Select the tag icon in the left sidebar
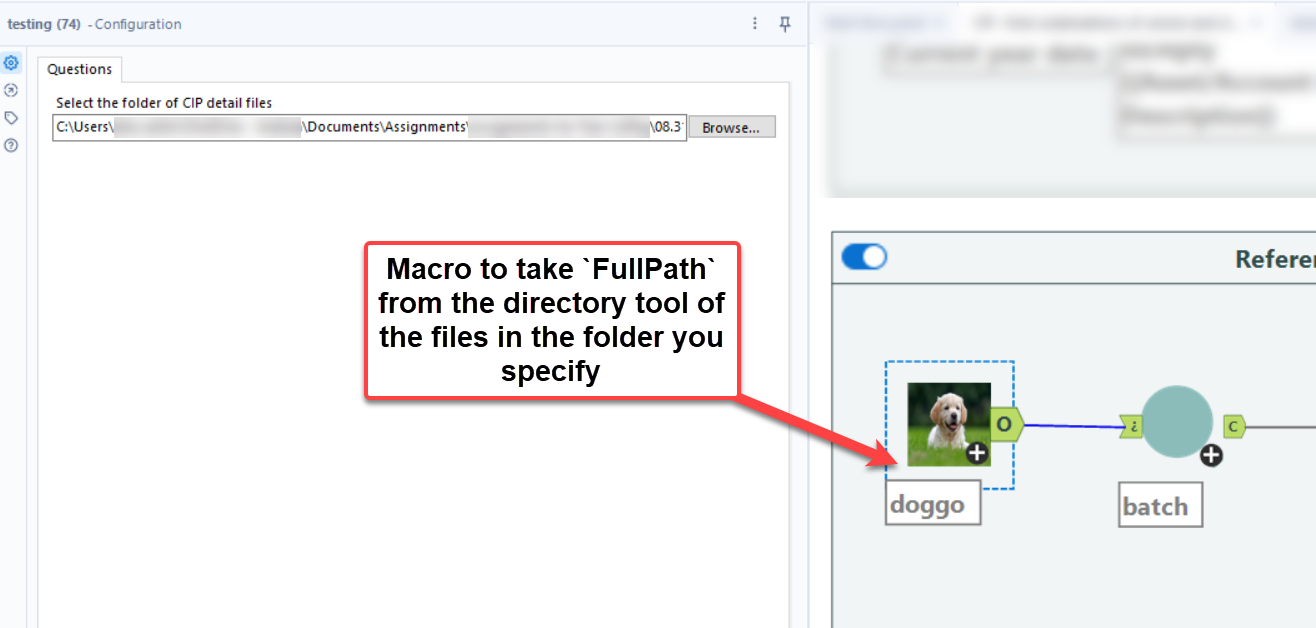The height and width of the screenshot is (628, 1316). [12, 117]
